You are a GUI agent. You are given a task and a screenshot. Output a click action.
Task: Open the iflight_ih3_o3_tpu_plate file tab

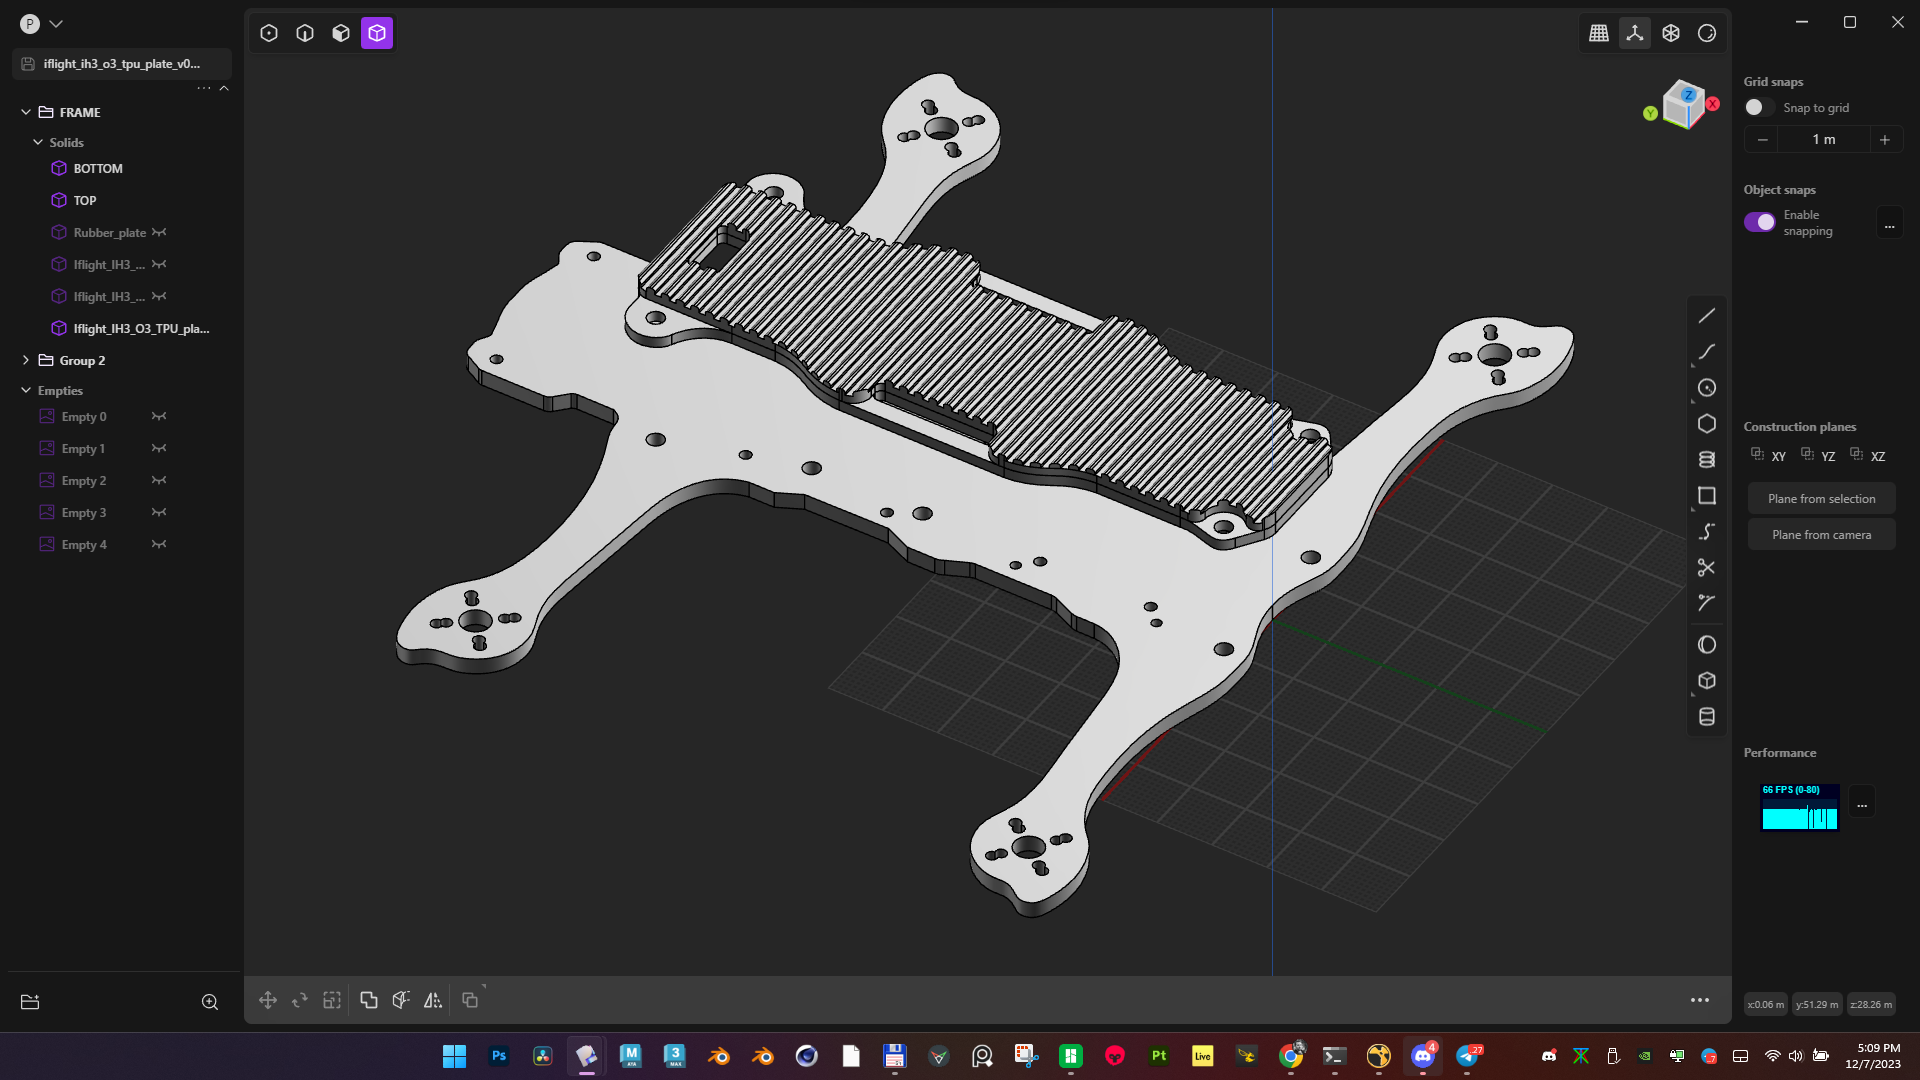pyautogui.click(x=121, y=64)
